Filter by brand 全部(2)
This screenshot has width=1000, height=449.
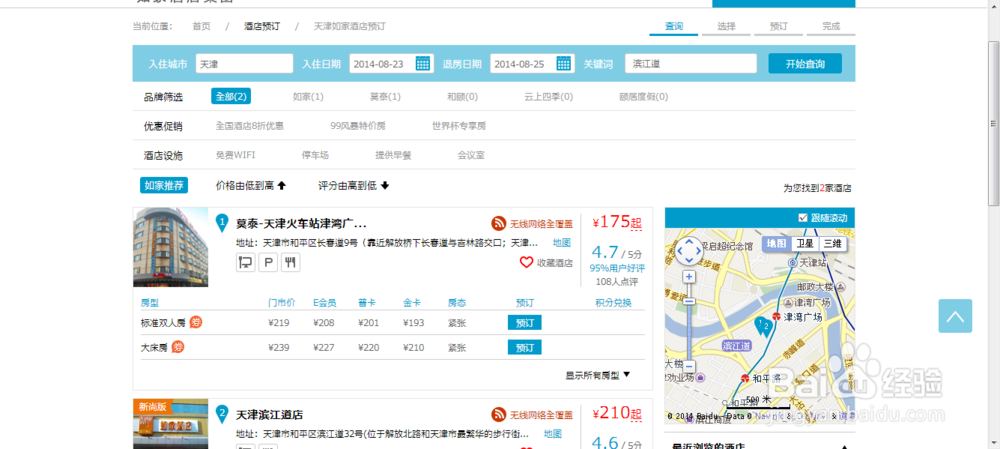click(231, 96)
